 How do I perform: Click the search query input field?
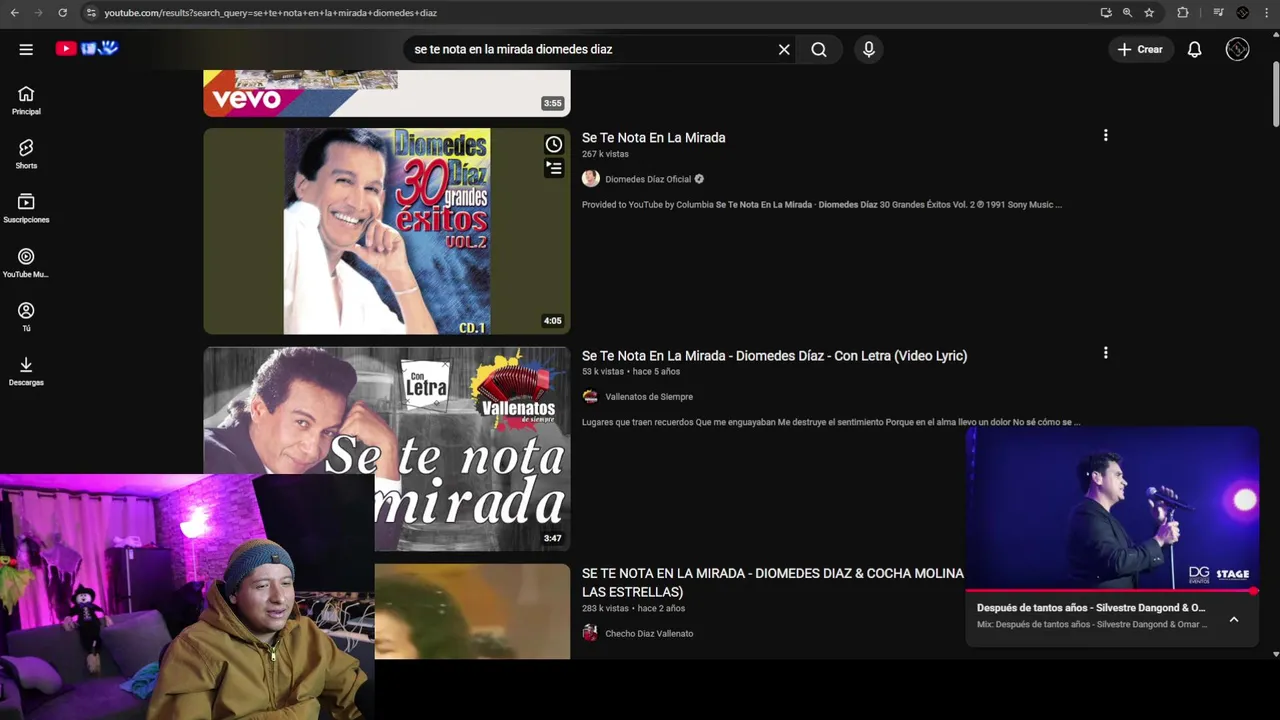pos(590,49)
